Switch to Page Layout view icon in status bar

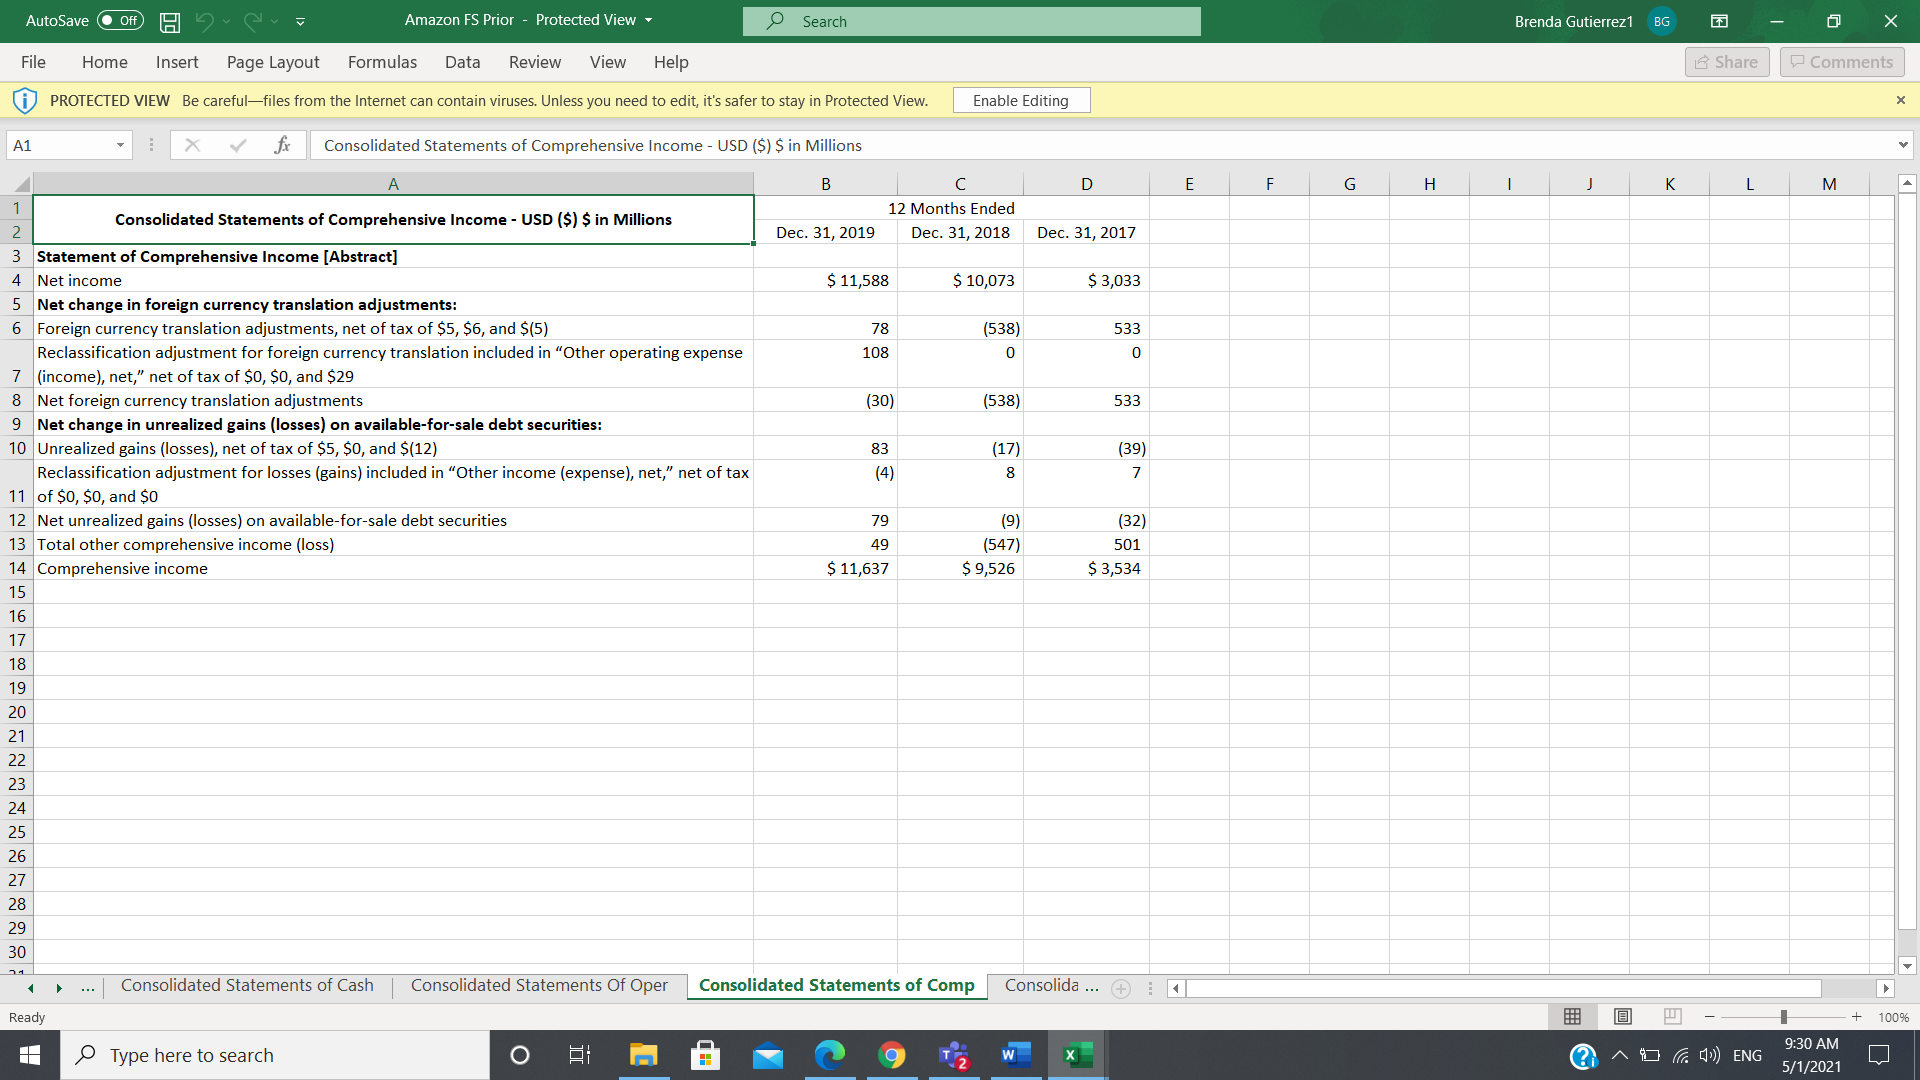coord(1622,1016)
